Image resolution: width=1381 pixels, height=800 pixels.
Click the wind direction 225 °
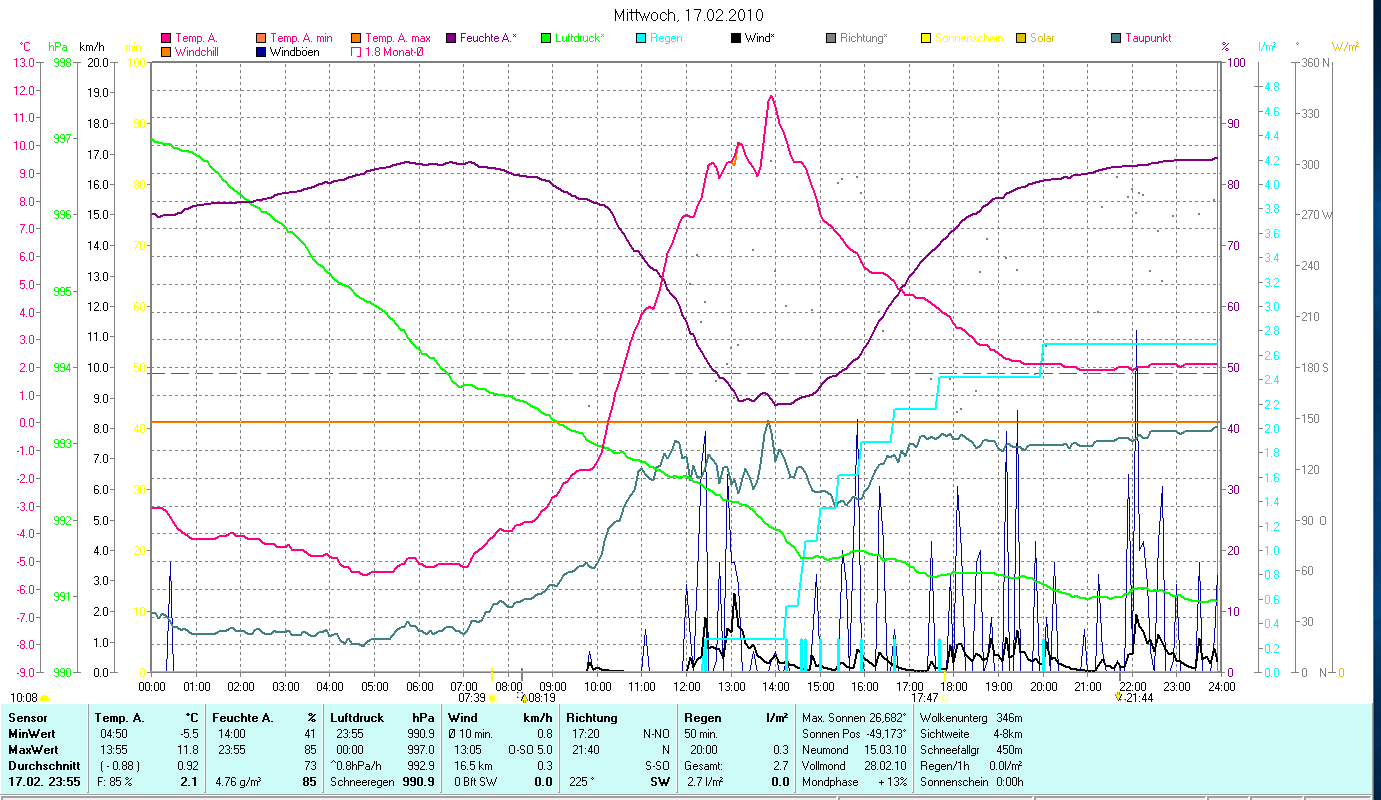point(581,782)
